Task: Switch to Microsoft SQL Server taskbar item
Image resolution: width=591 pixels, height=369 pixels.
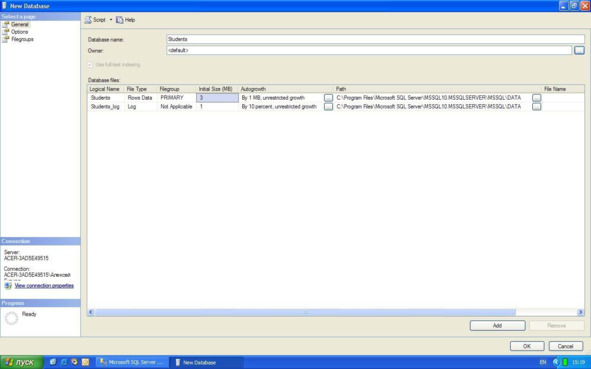Action: [132, 362]
